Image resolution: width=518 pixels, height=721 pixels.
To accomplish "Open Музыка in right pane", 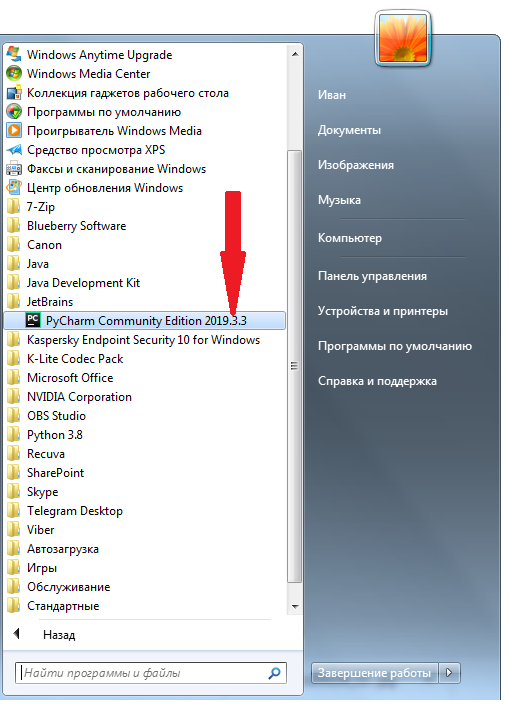I will pyautogui.click(x=339, y=200).
